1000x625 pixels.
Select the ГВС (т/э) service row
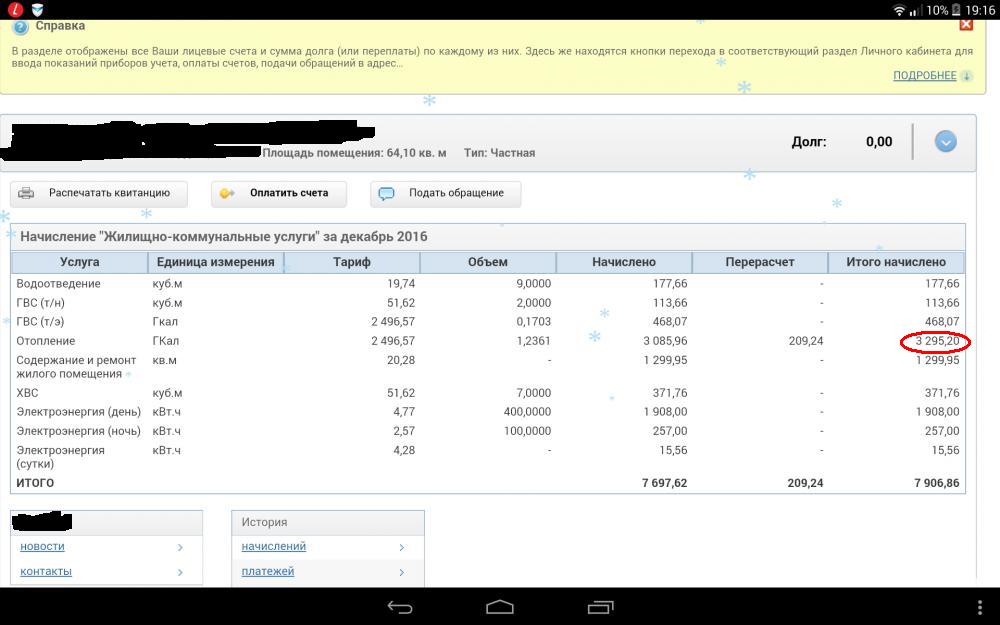point(488,322)
